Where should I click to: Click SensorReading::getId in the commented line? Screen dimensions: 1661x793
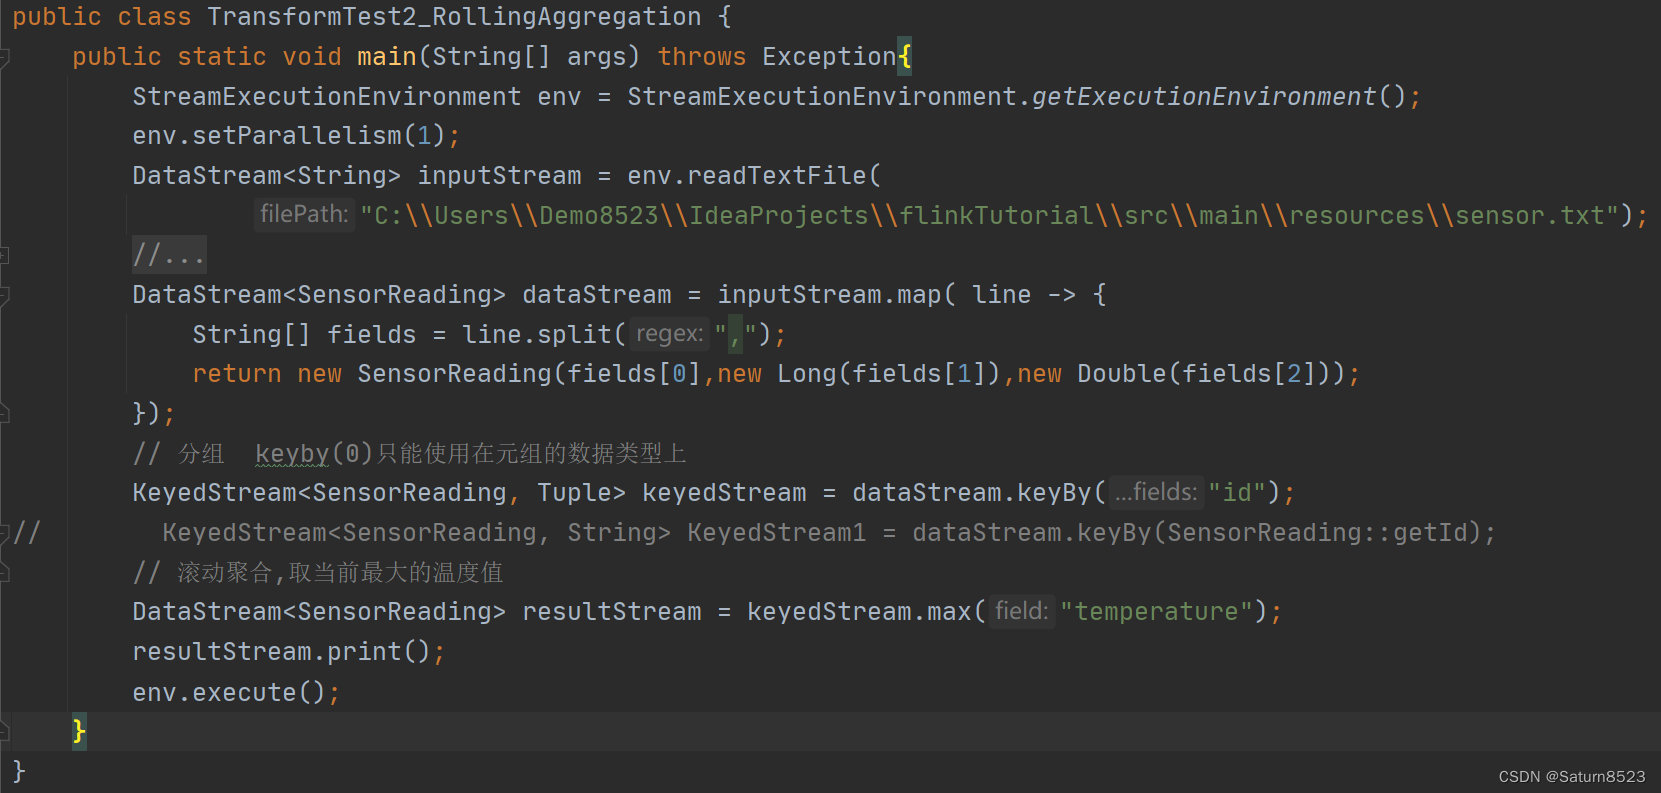coord(1319,533)
